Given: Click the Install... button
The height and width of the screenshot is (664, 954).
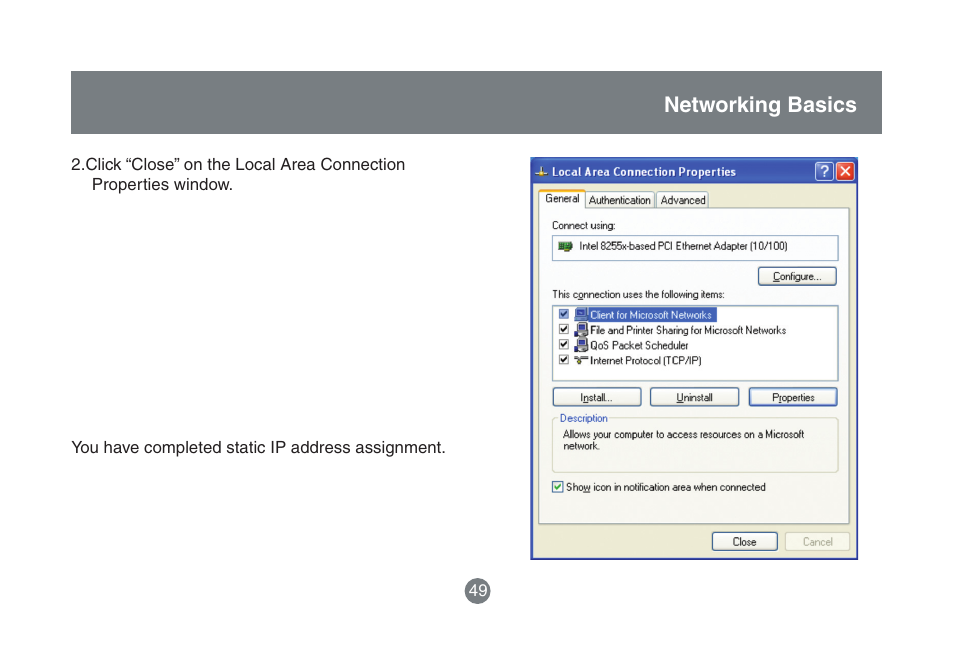Looking at the screenshot, I should 596,397.
